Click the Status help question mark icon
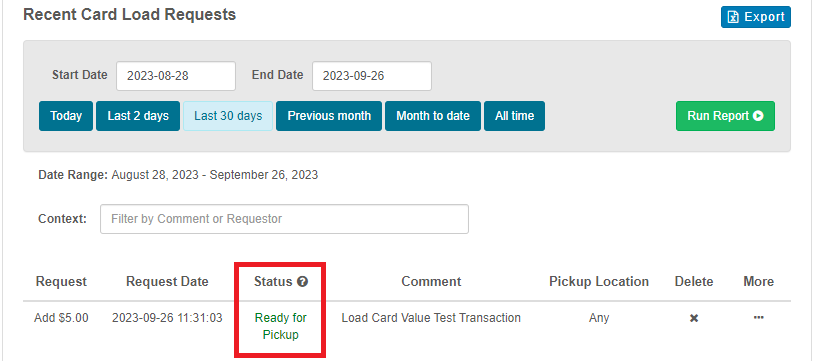The image size is (816, 361). click(302, 282)
